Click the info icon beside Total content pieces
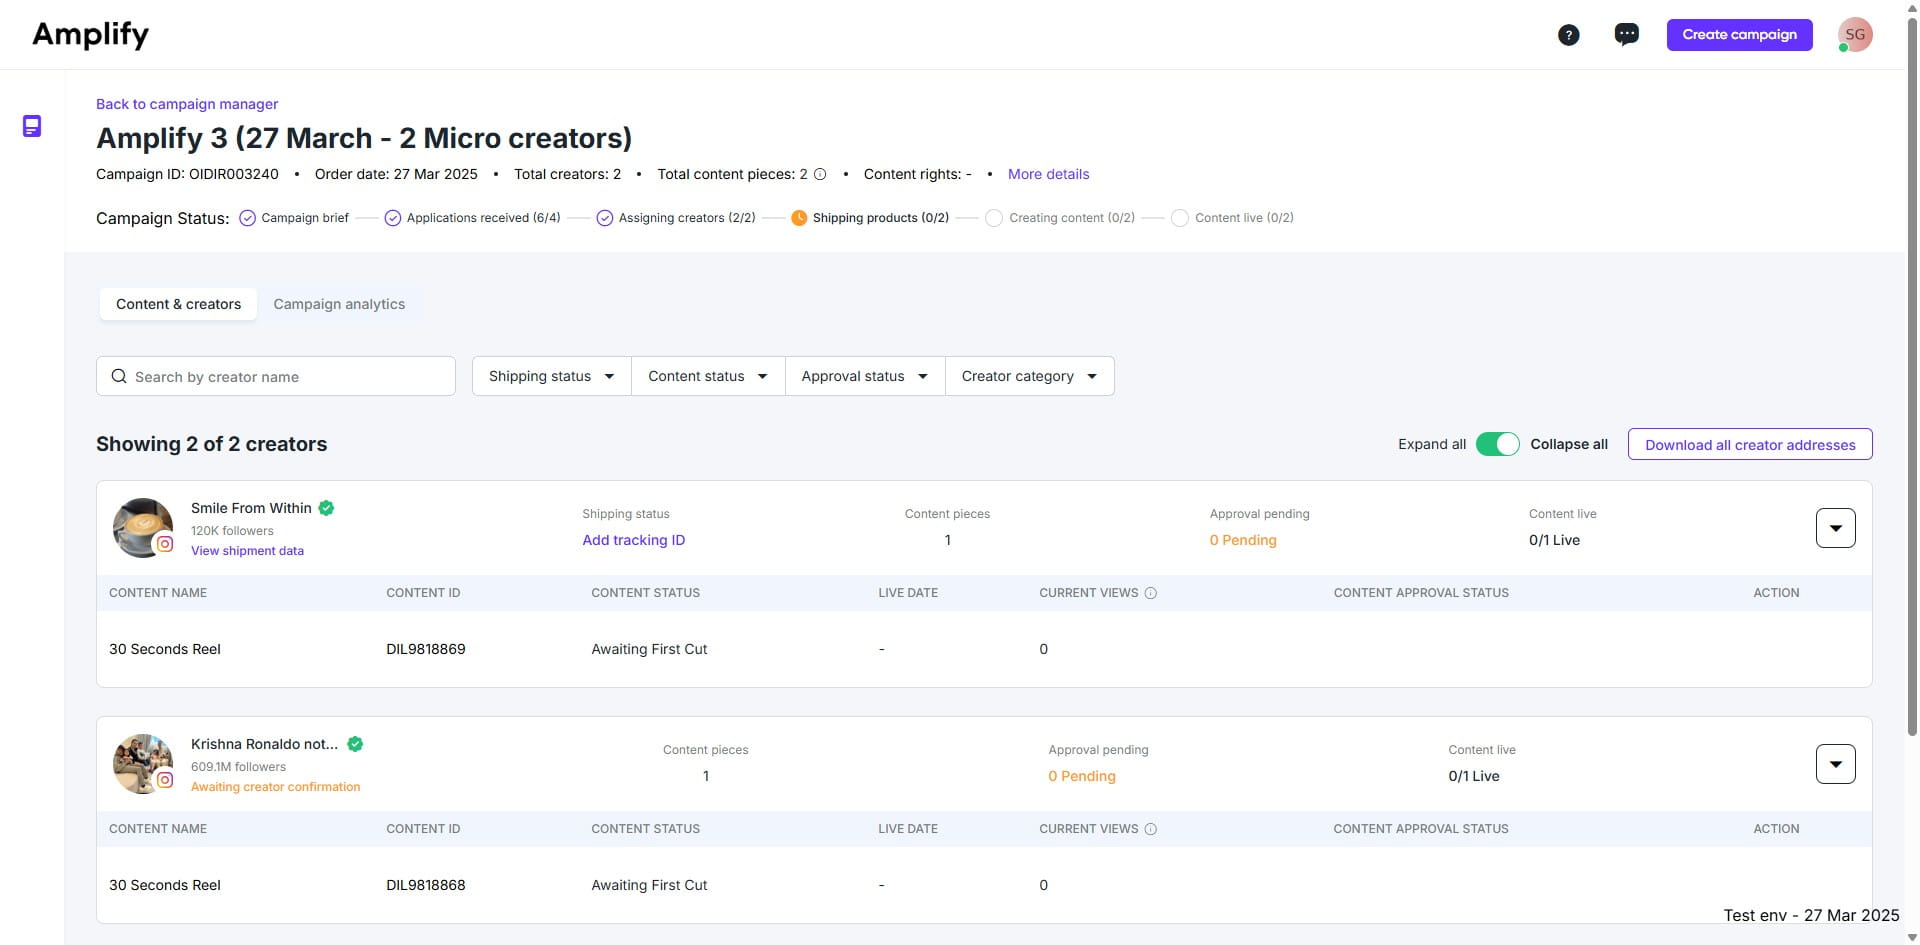This screenshot has height=945, width=1920. 820,174
